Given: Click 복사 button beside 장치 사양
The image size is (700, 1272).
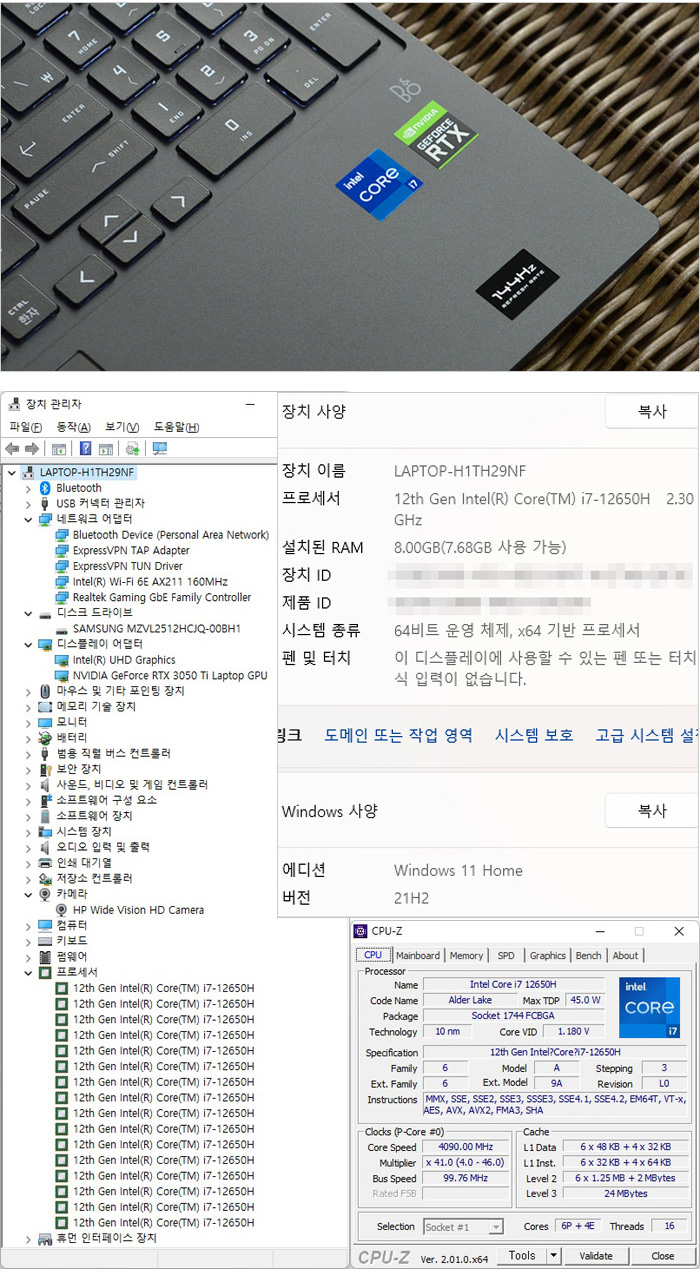Looking at the screenshot, I should [652, 411].
